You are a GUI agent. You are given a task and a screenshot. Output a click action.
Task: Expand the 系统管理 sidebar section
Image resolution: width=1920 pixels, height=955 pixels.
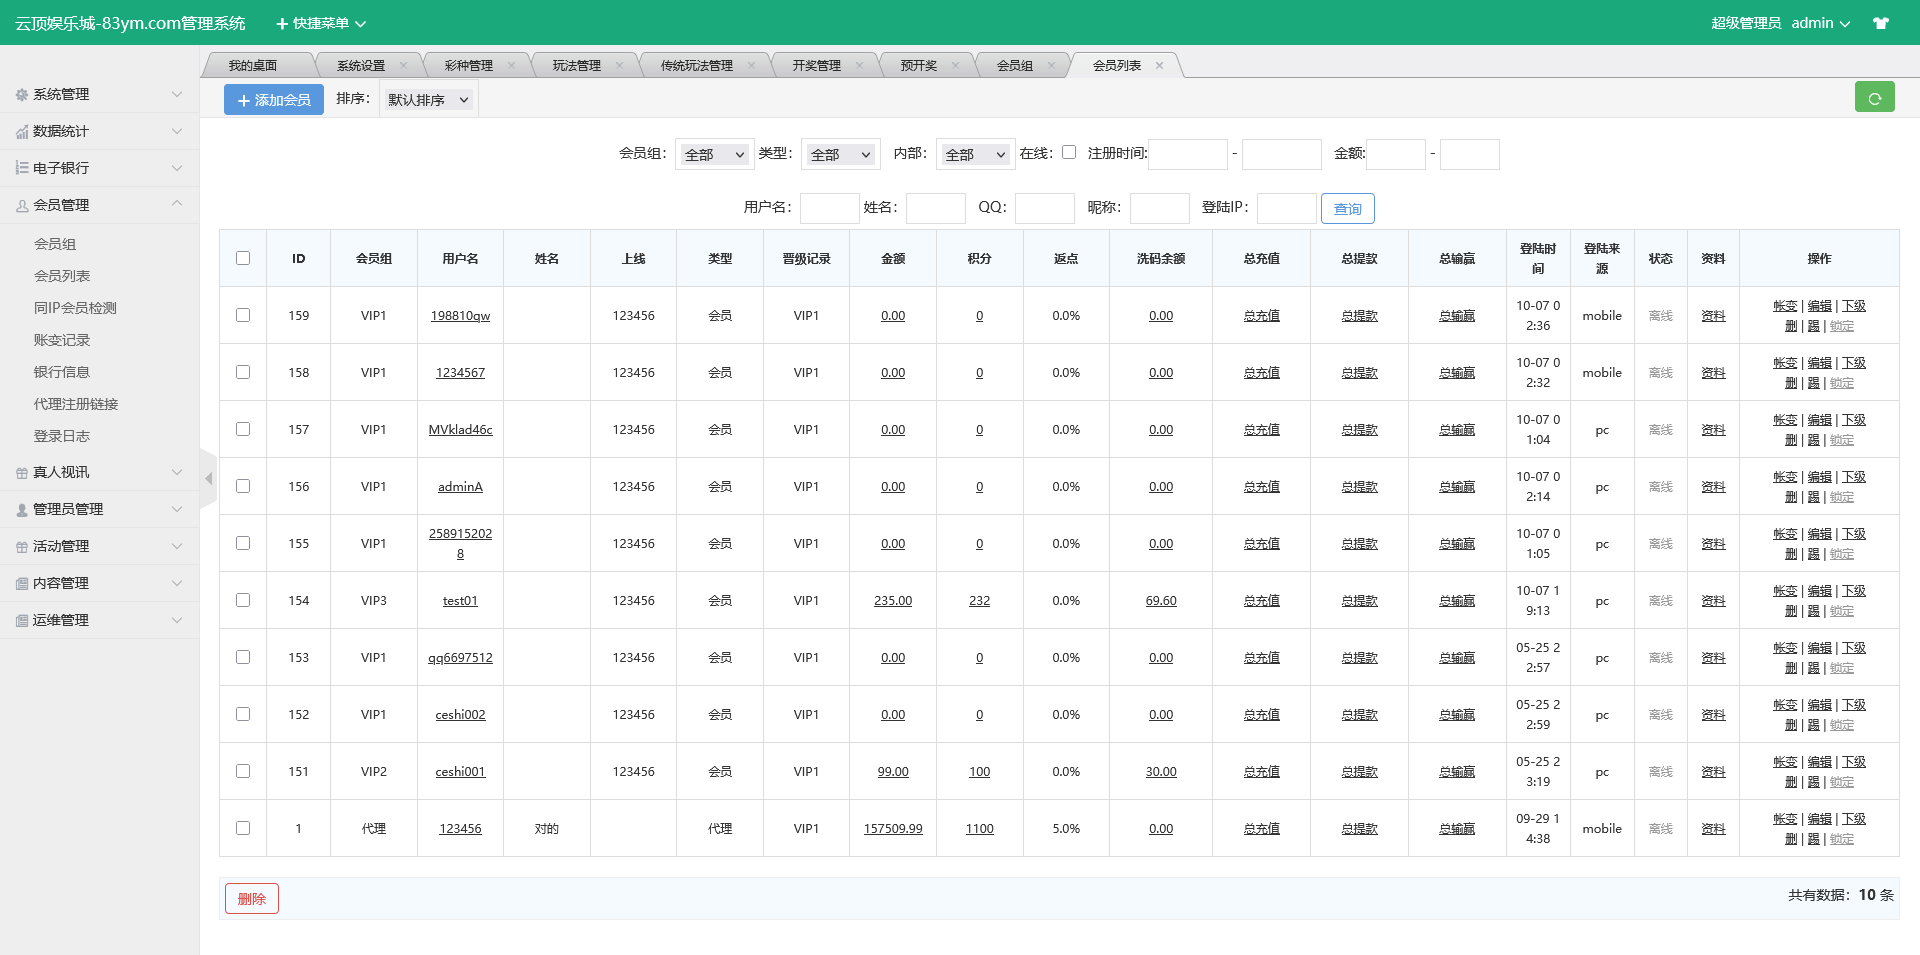100,94
